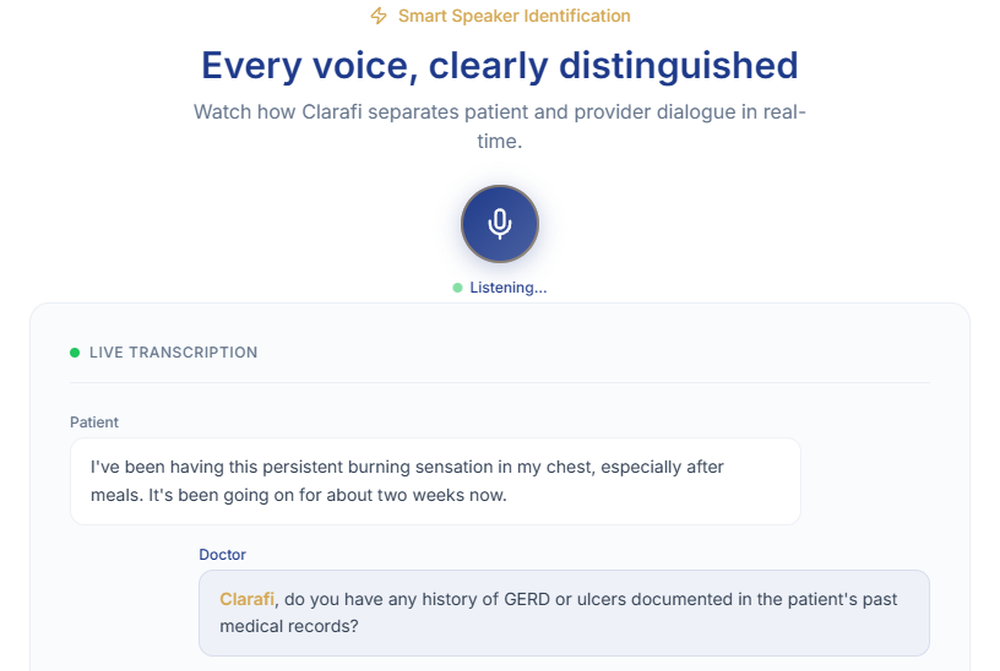Viewport: 1000px width, 671px height.
Task: Click the pulsing recording indicator below the mic
Action: pos(457,287)
